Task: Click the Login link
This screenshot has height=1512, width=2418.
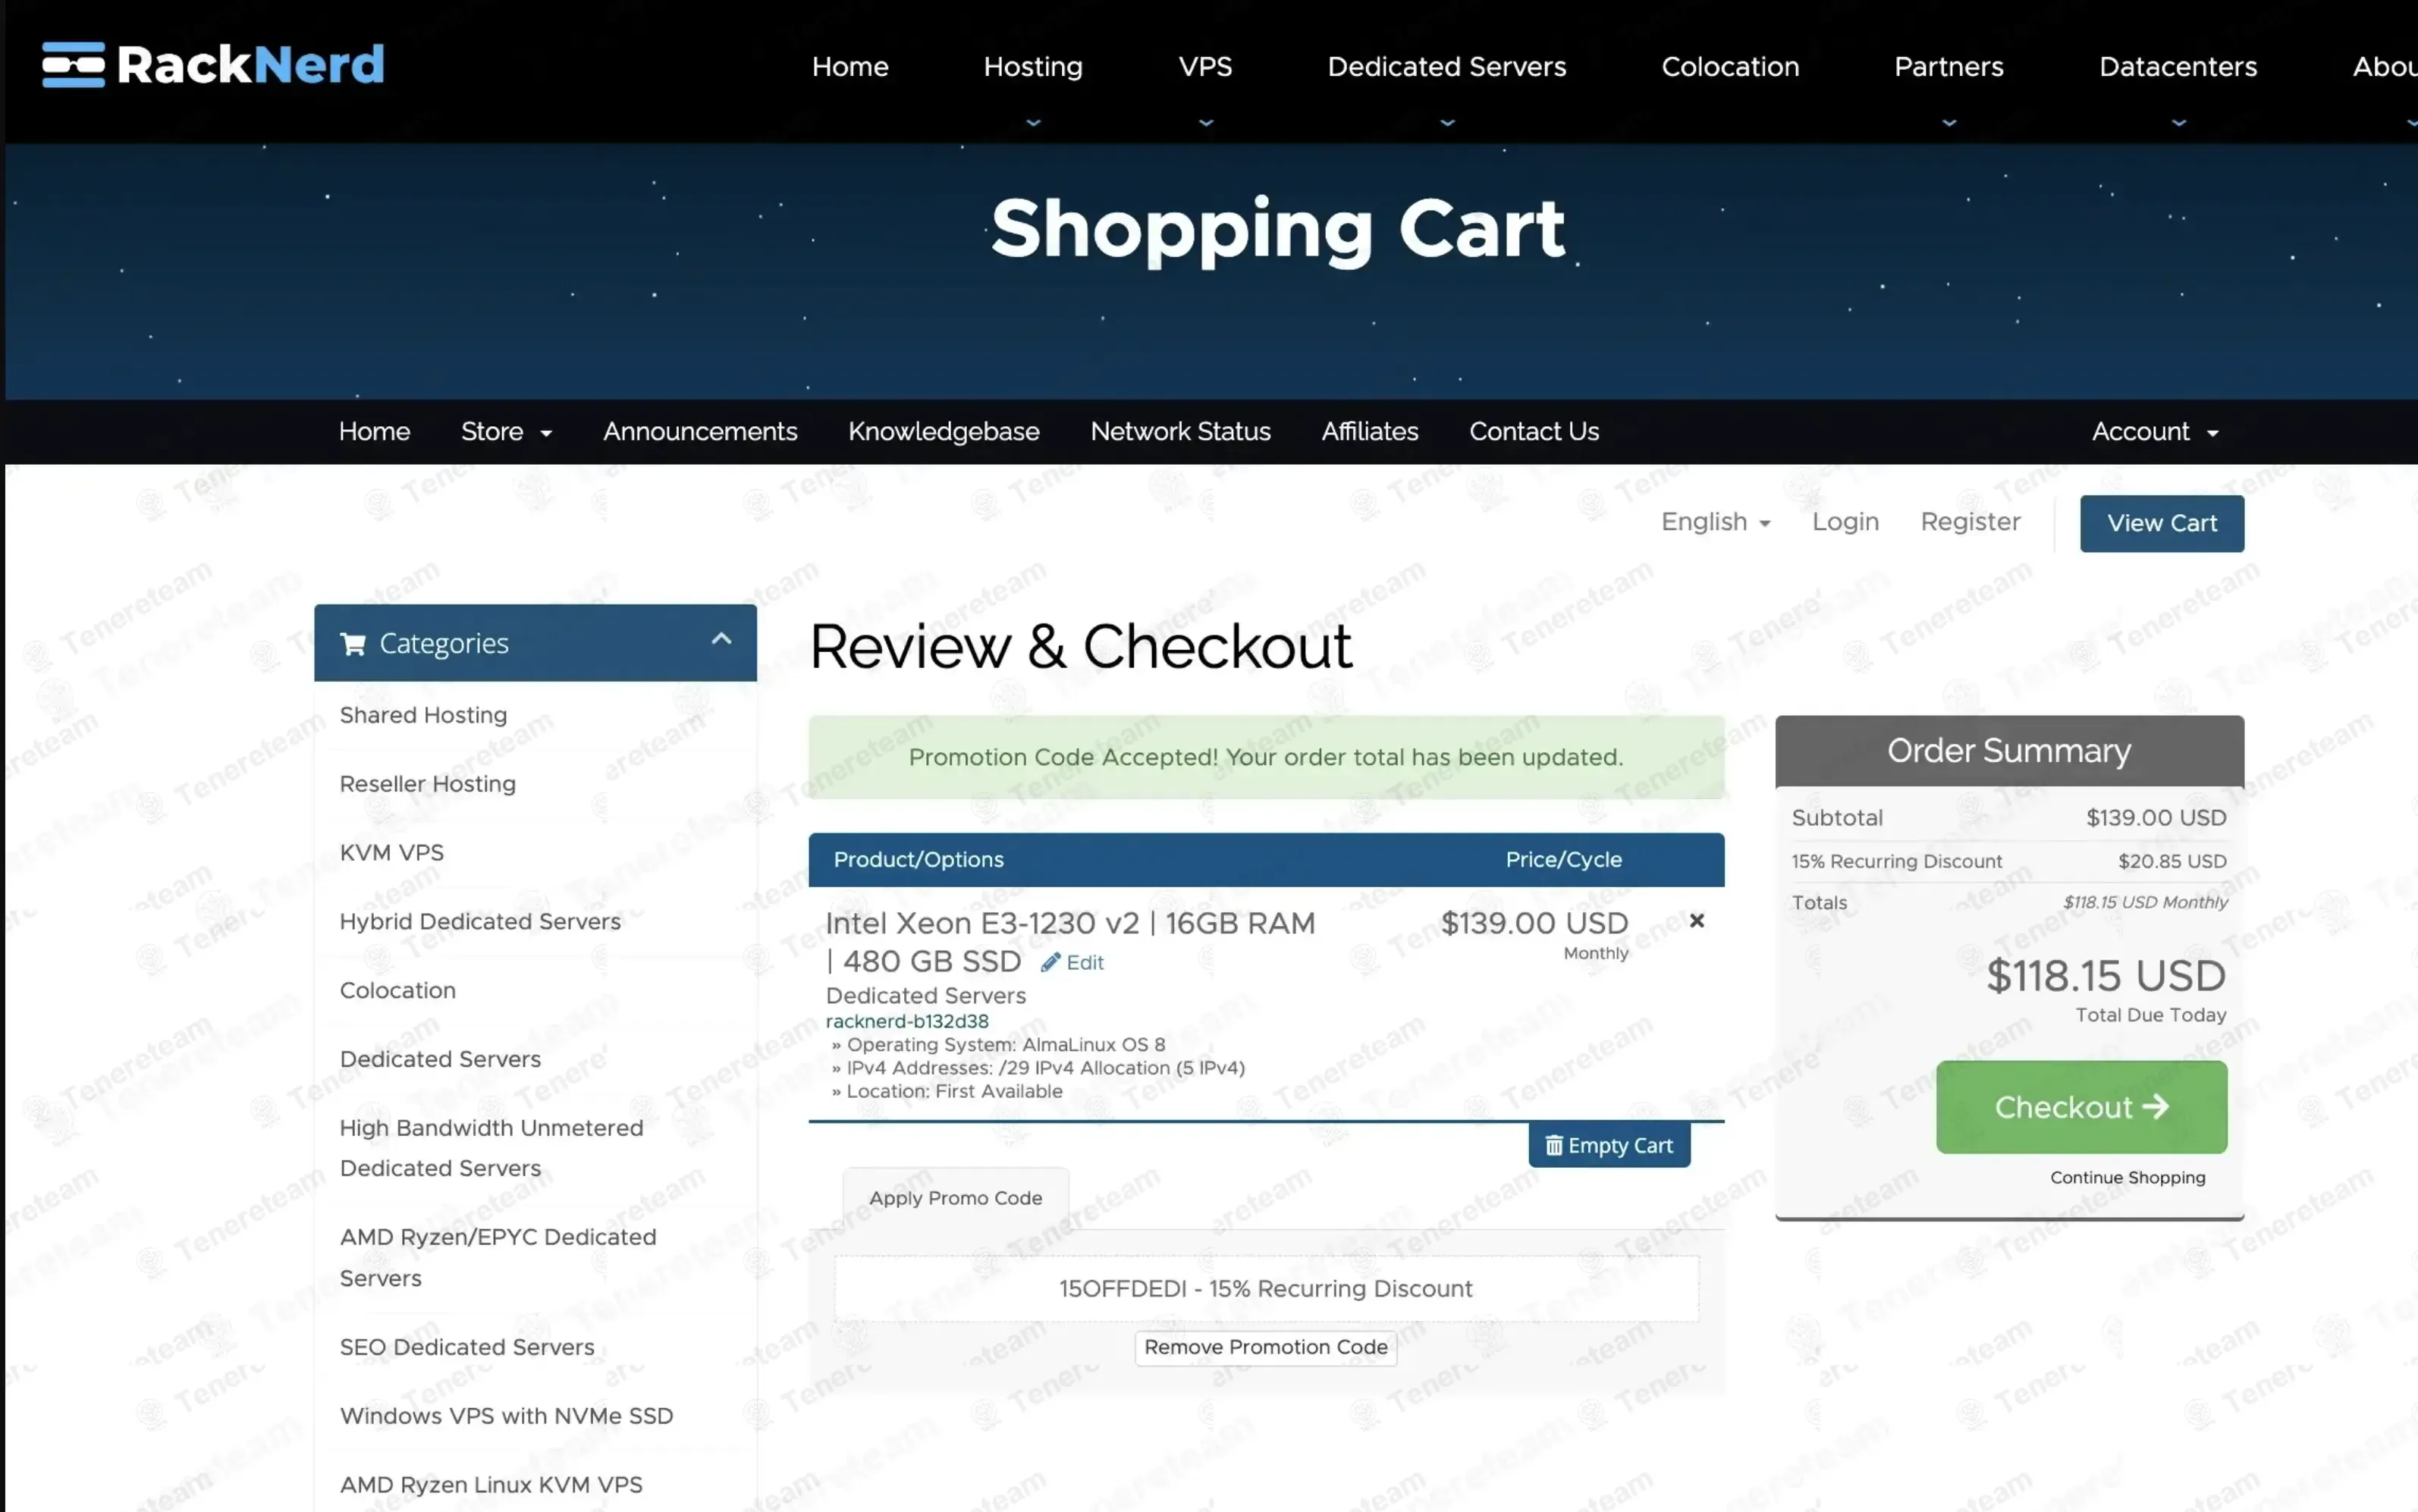Action: click(1845, 522)
